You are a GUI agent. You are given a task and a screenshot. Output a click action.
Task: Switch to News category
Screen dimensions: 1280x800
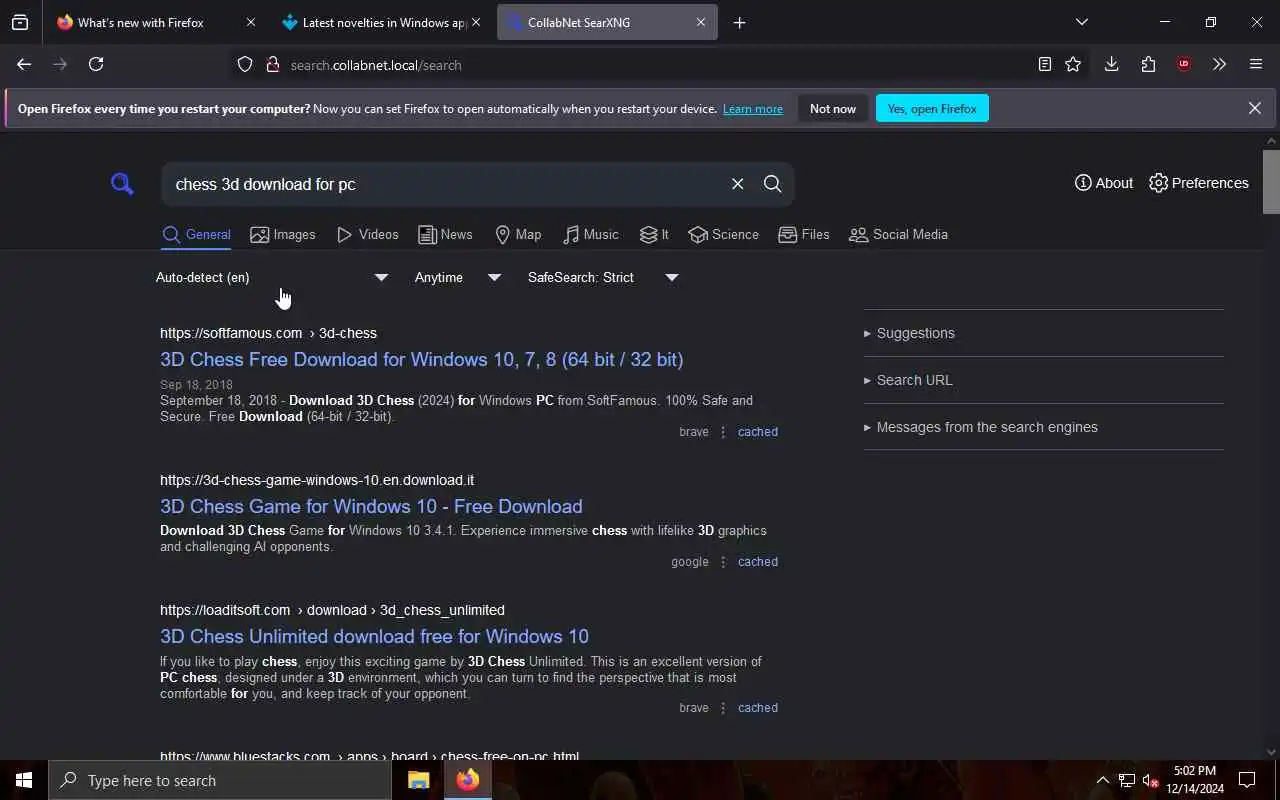(x=445, y=235)
